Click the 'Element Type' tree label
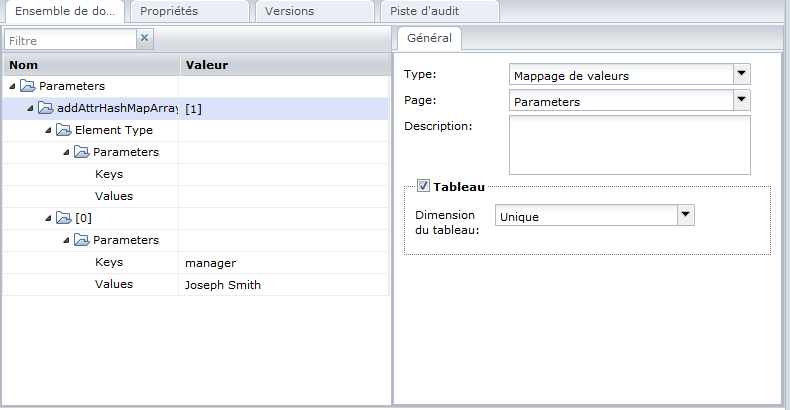This screenshot has width=790, height=410. [114, 130]
